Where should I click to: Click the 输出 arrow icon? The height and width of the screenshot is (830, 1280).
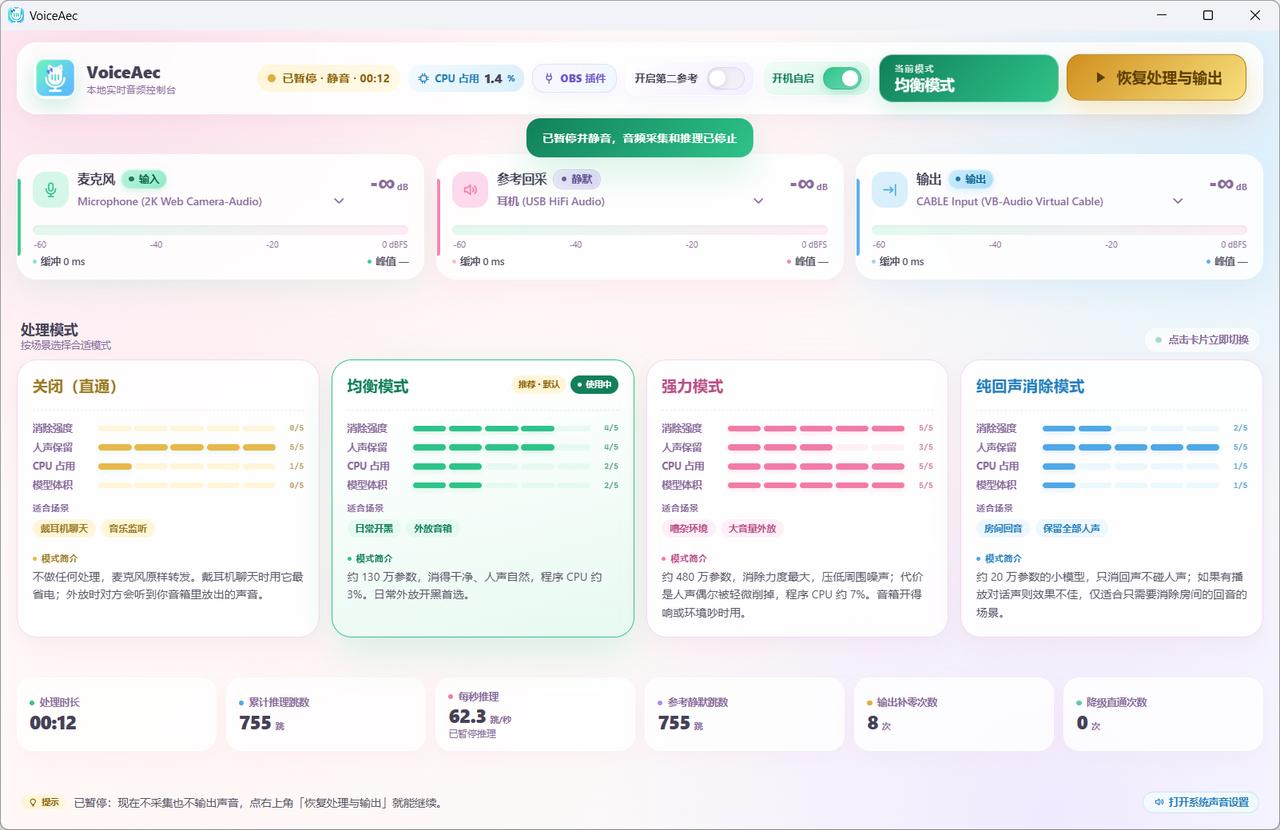tap(889, 190)
